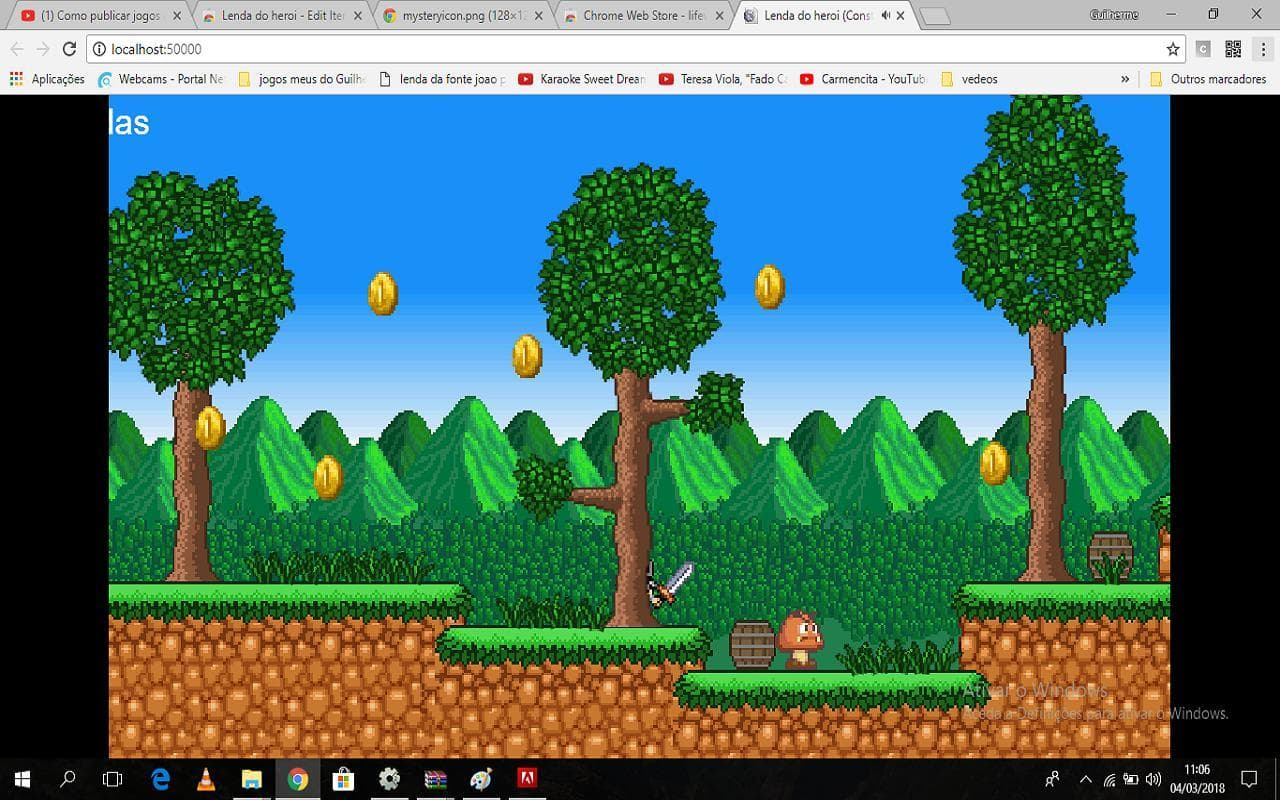Image resolution: width=1280 pixels, height=800 pixels.
Task: Mute audio on the Lenda do heroi tab
Action: [x=884, y=16]
